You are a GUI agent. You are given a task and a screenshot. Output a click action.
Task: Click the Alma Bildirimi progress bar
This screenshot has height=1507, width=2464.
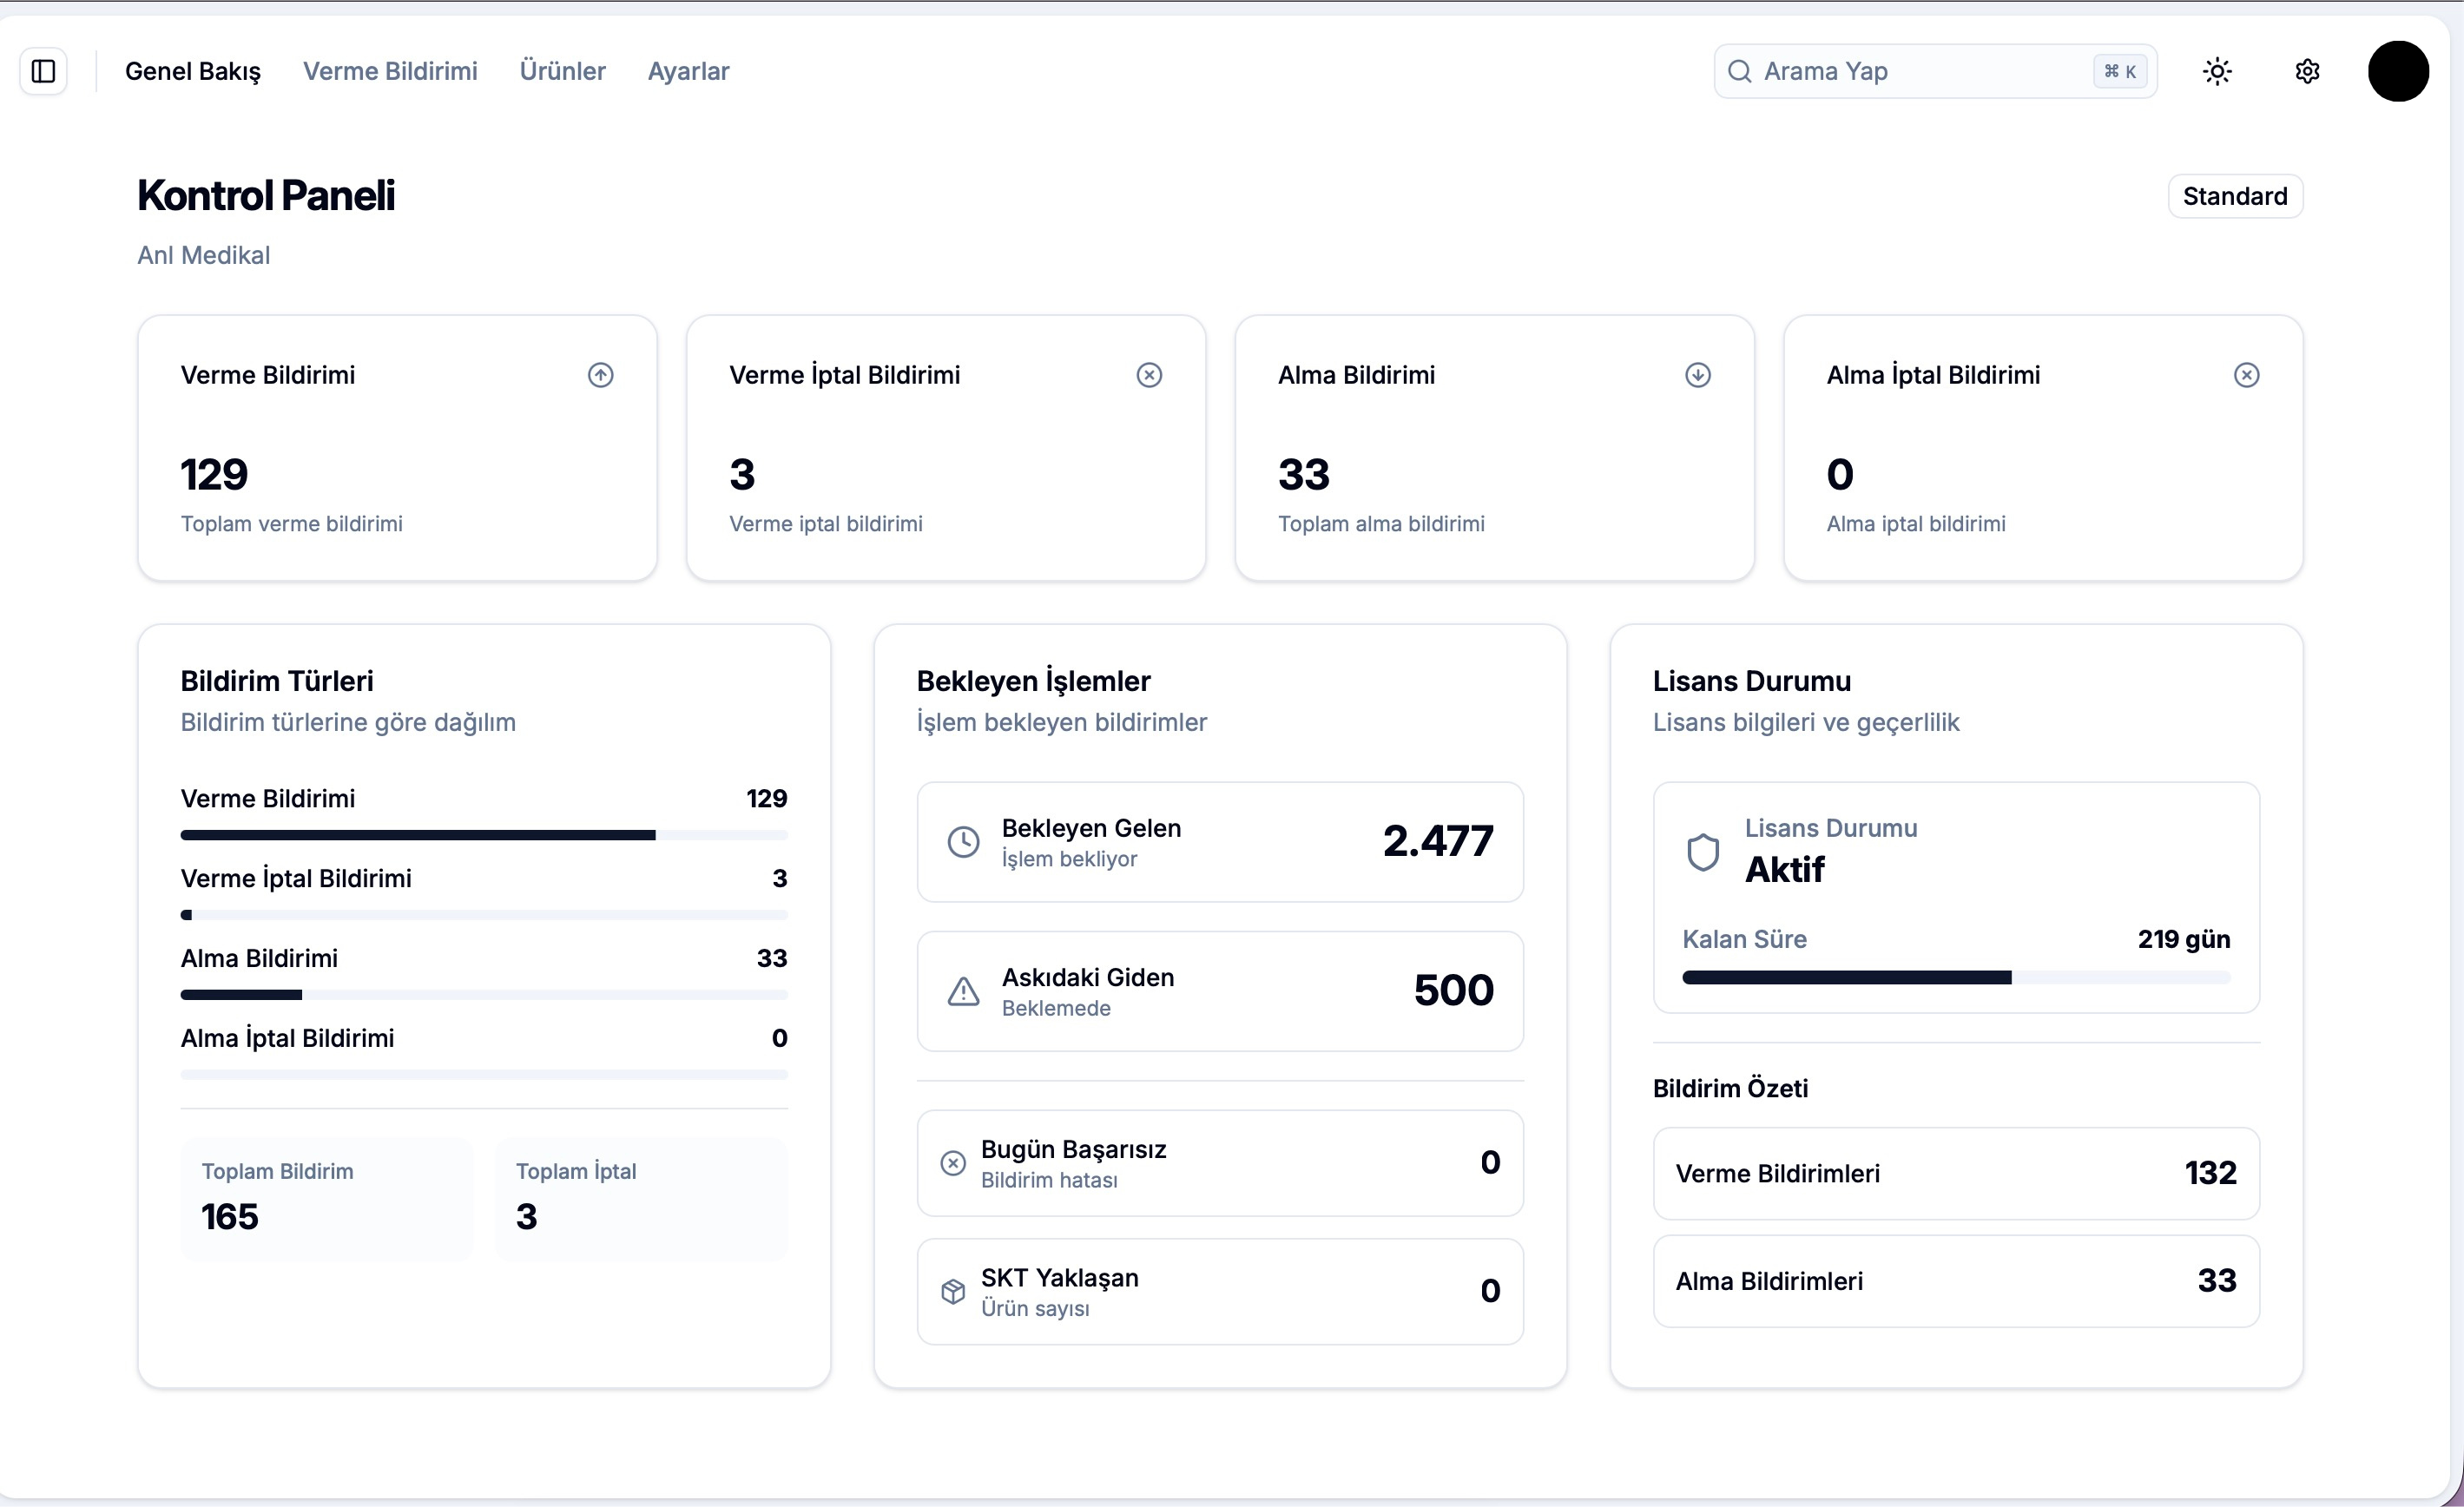(x=484, y=995)
